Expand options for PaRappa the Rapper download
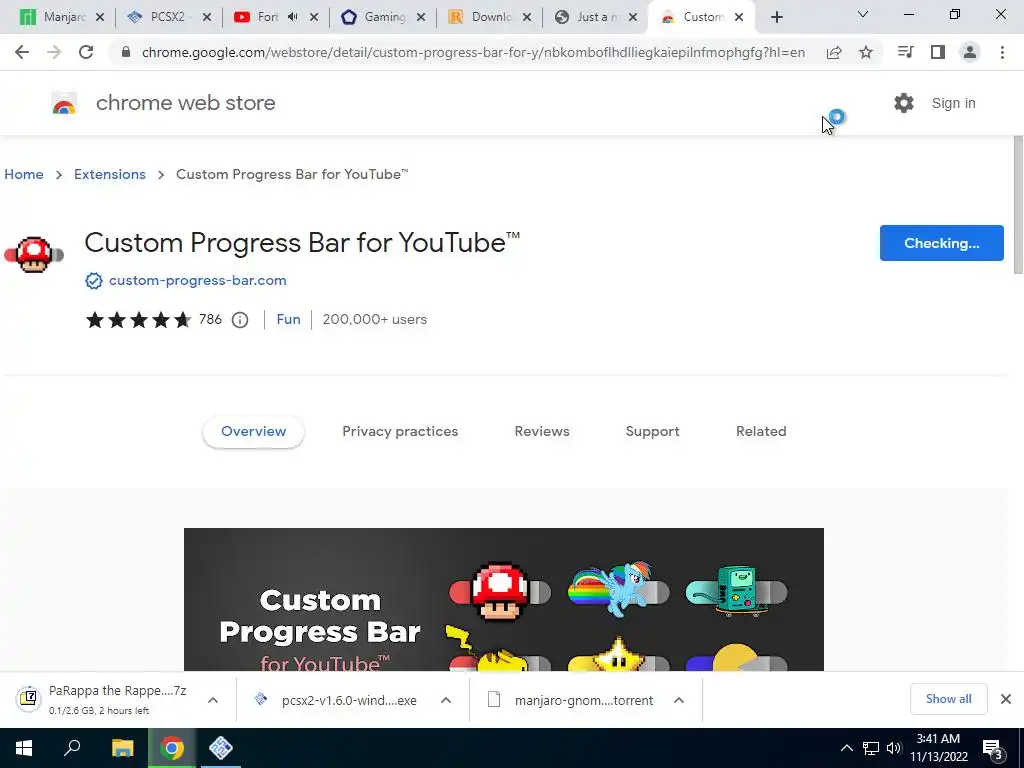Viewport: 1024px width, 768px height. 213,700
